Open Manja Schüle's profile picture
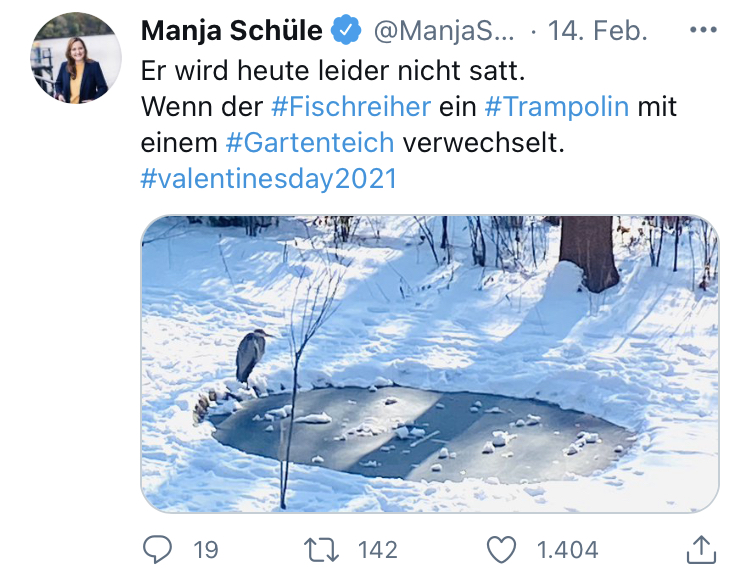 pos(76,58)
